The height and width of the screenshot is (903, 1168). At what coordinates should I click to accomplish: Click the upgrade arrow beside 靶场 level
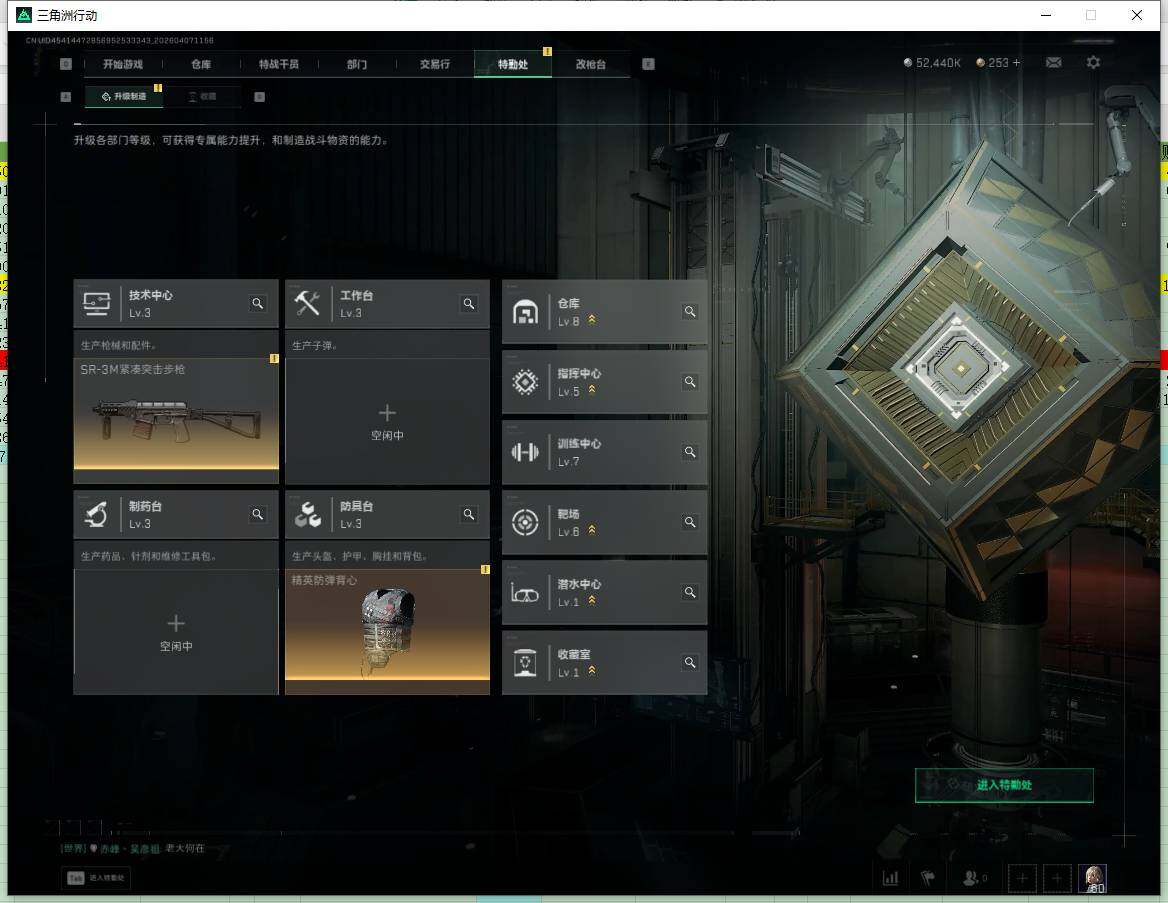pos(592,530)
